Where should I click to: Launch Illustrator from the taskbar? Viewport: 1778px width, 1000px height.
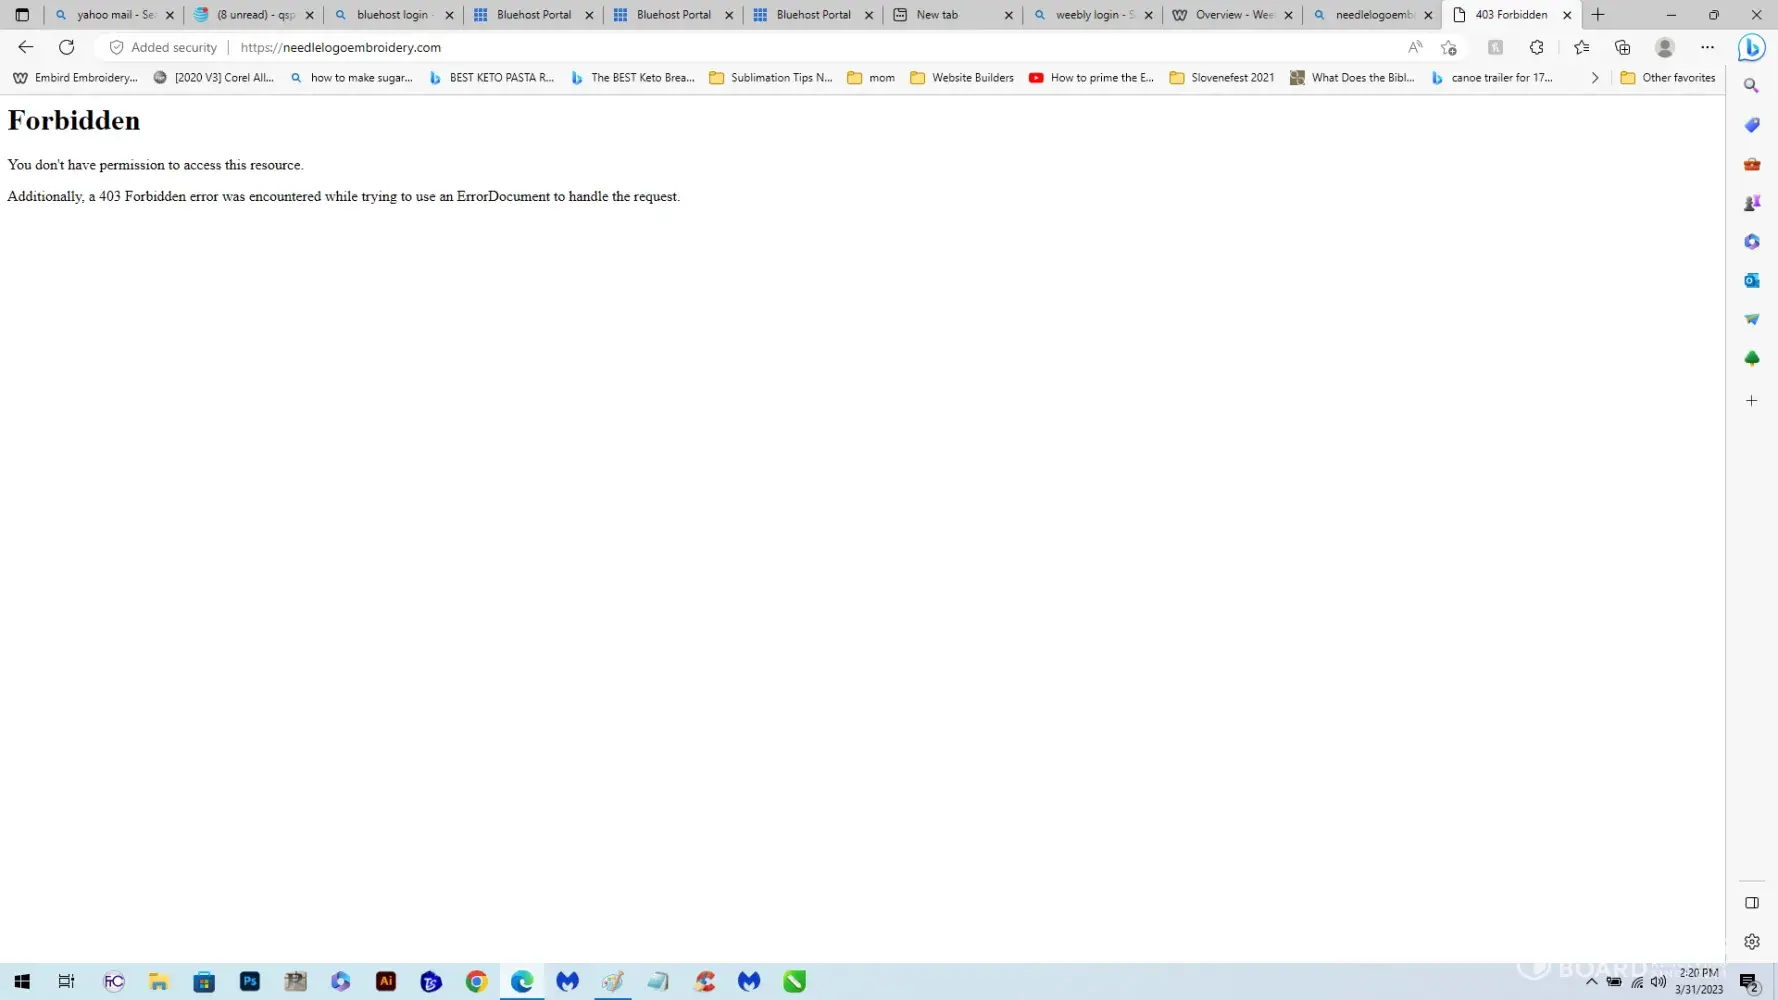coord(386,982)
